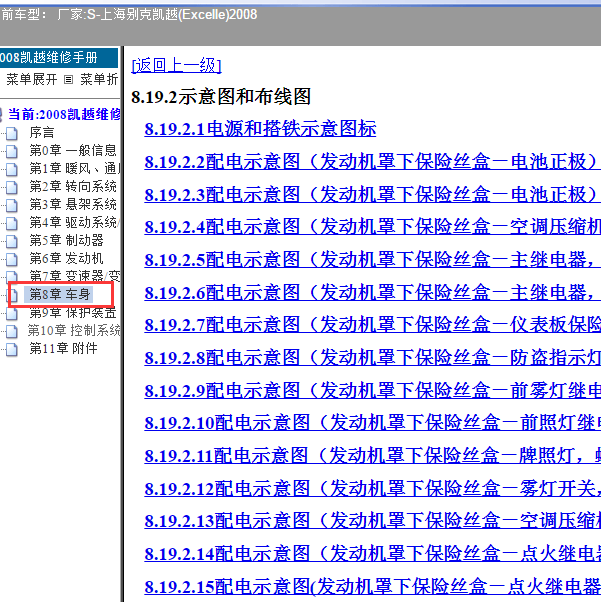The image size is (601, 602).
Task: Open 第3章 悬架系统 chapter
Action: pos(73,204)
